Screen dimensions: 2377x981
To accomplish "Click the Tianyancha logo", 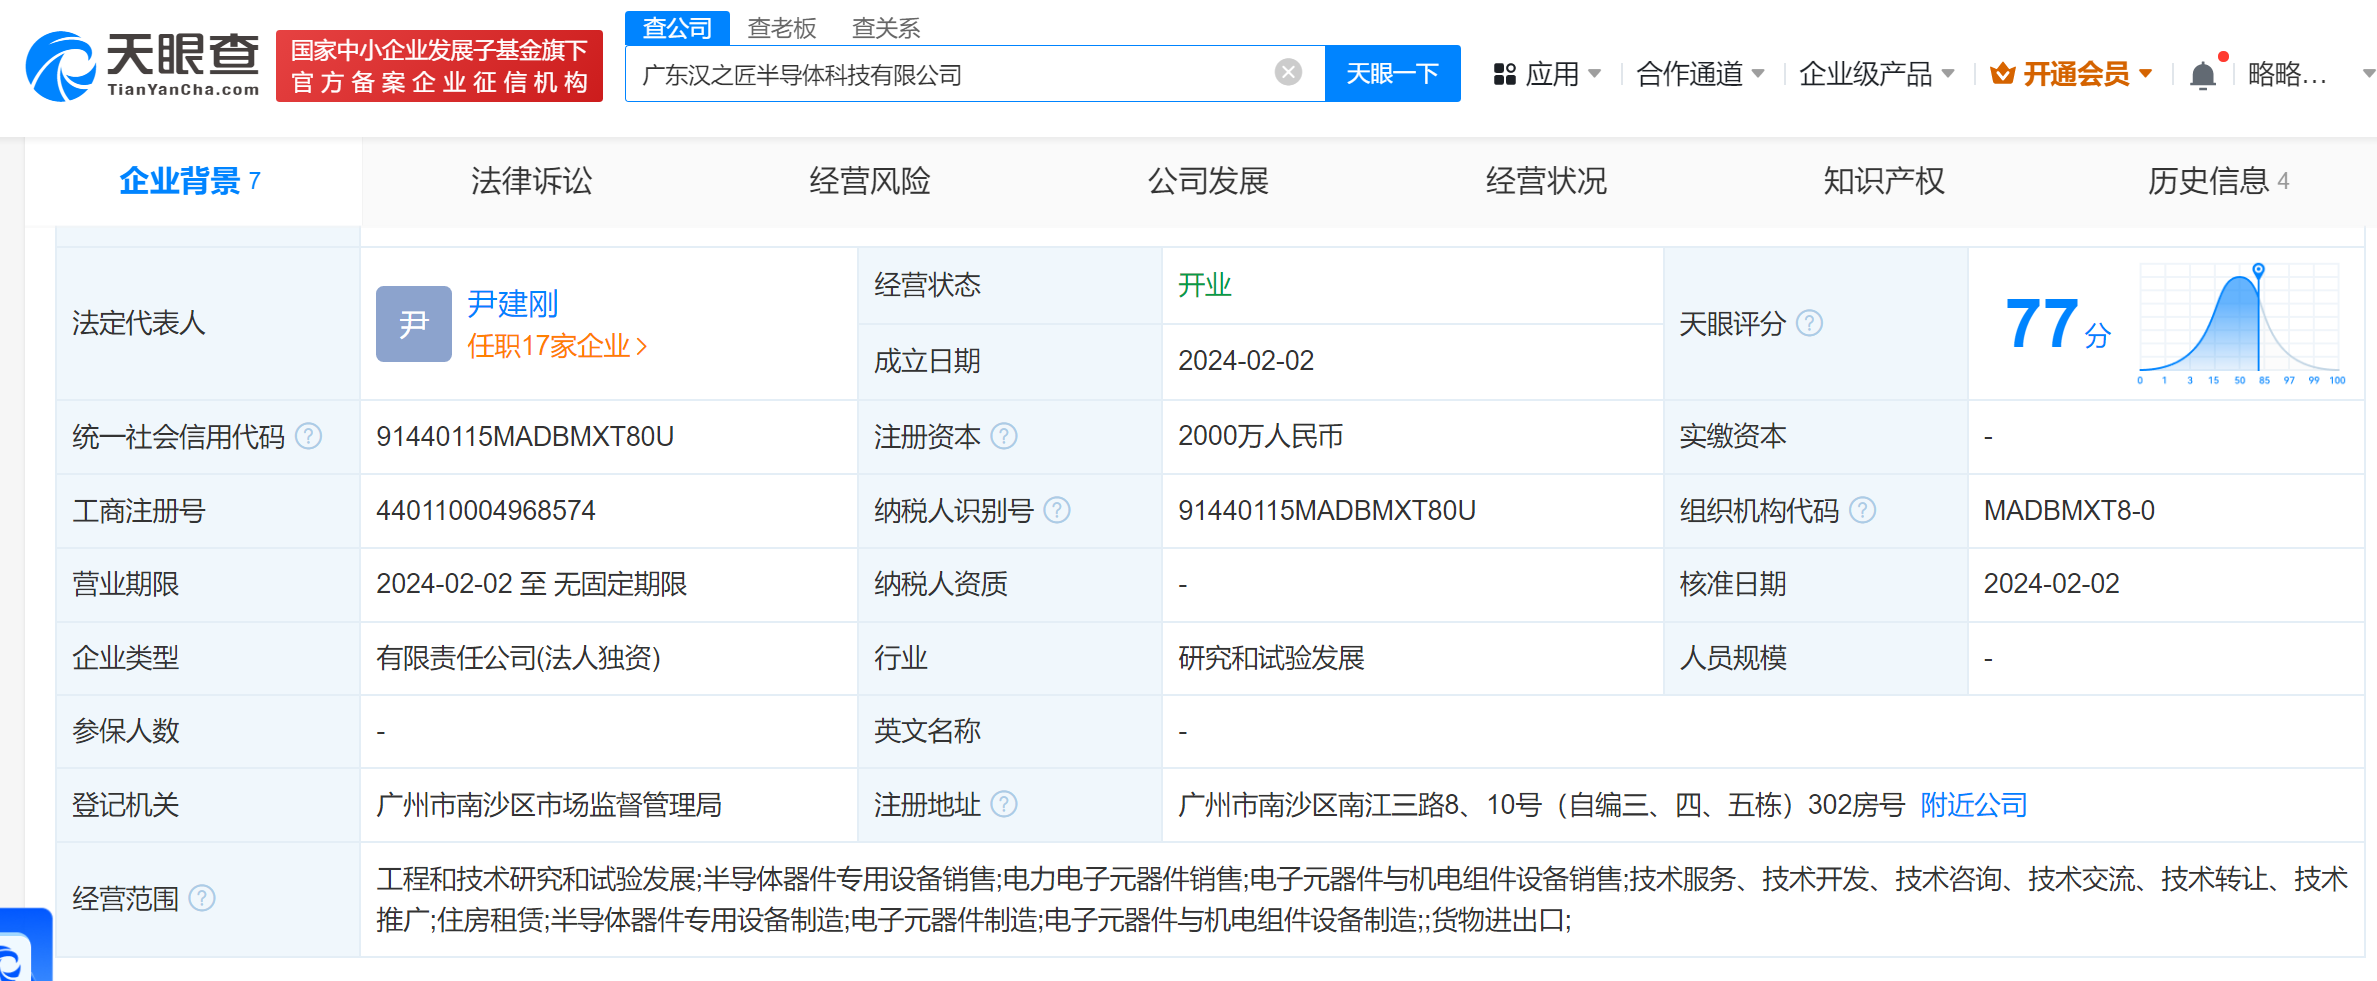I will 143,66.
